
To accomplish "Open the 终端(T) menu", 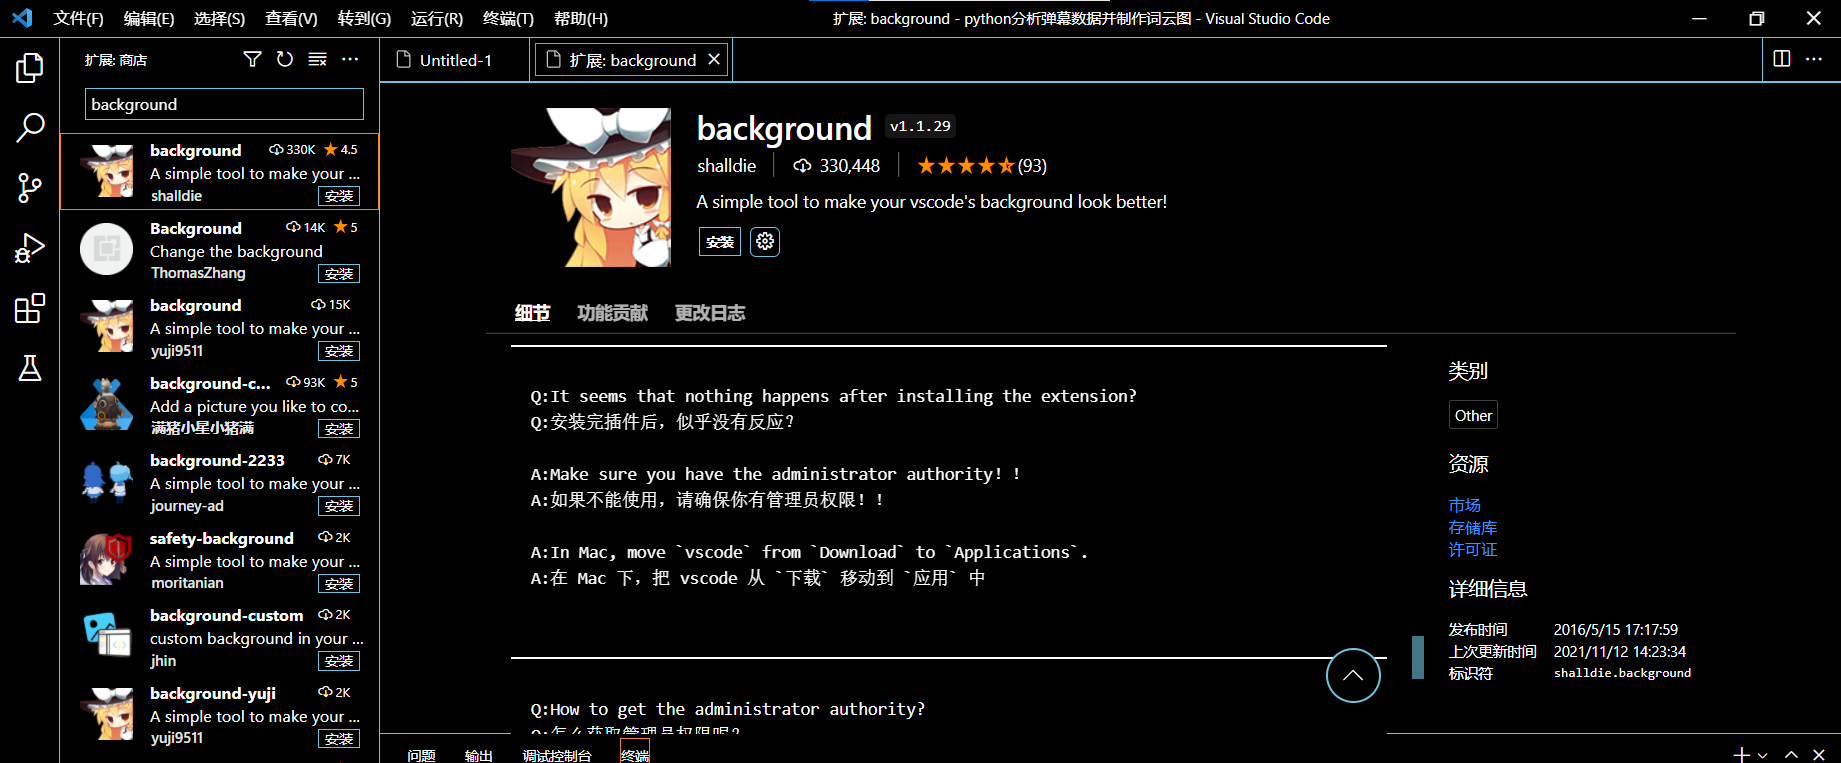I will coord(508,19).
